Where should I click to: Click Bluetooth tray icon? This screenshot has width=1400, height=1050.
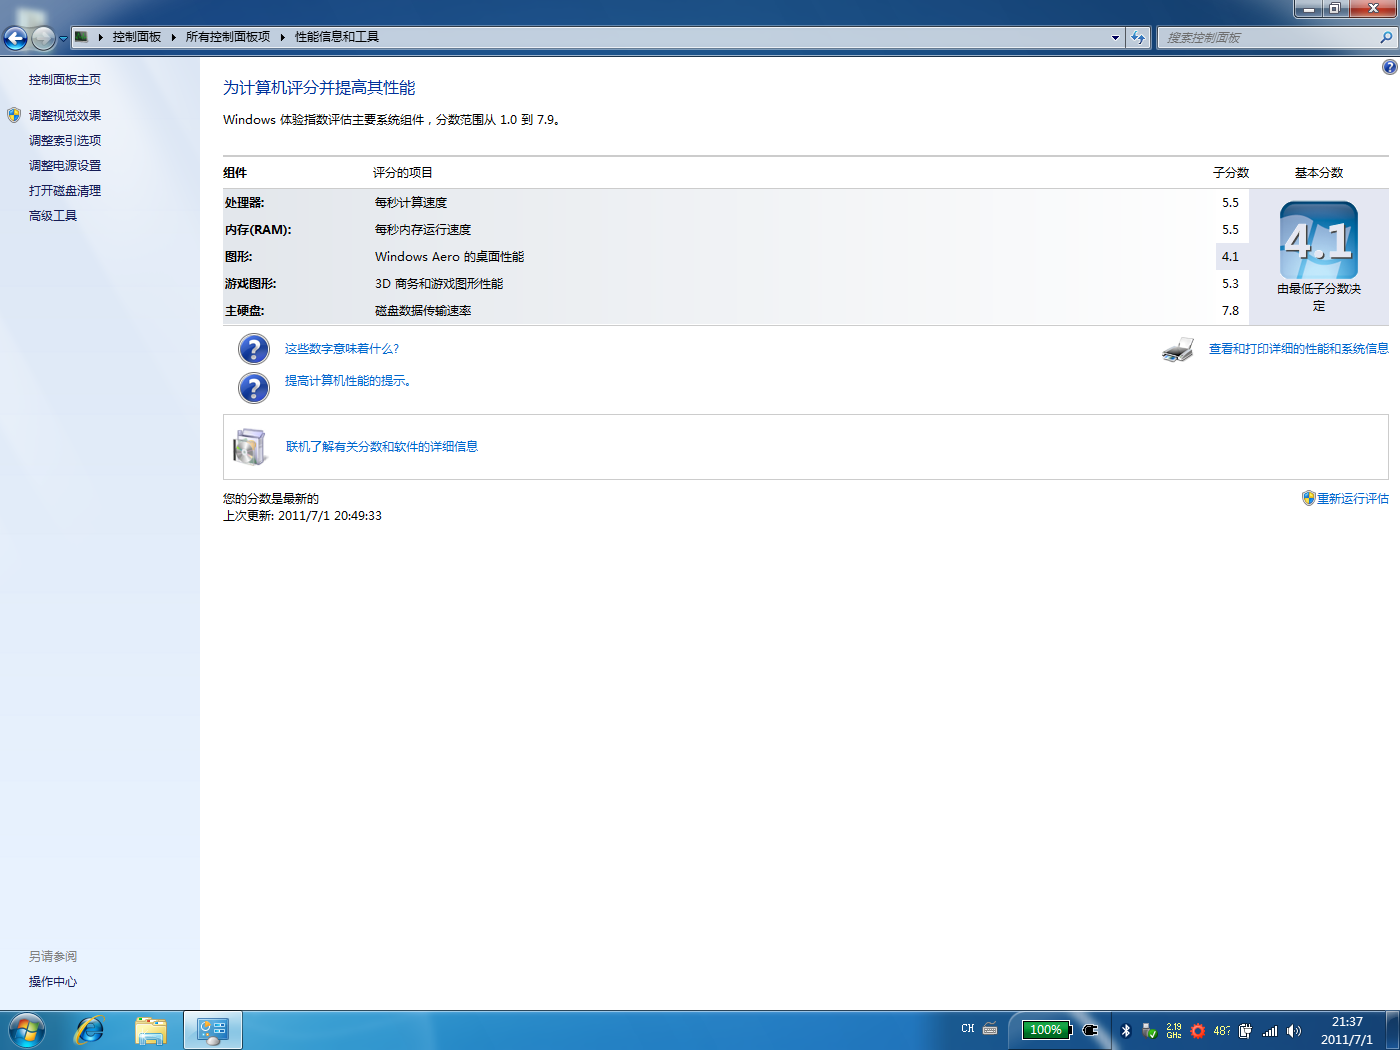[x=1126, y=1031]
